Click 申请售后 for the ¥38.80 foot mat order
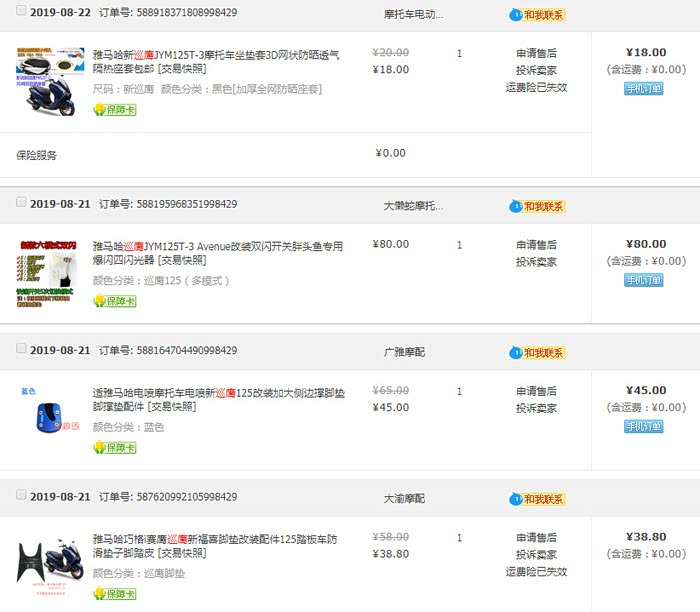 tap(536, 537)
